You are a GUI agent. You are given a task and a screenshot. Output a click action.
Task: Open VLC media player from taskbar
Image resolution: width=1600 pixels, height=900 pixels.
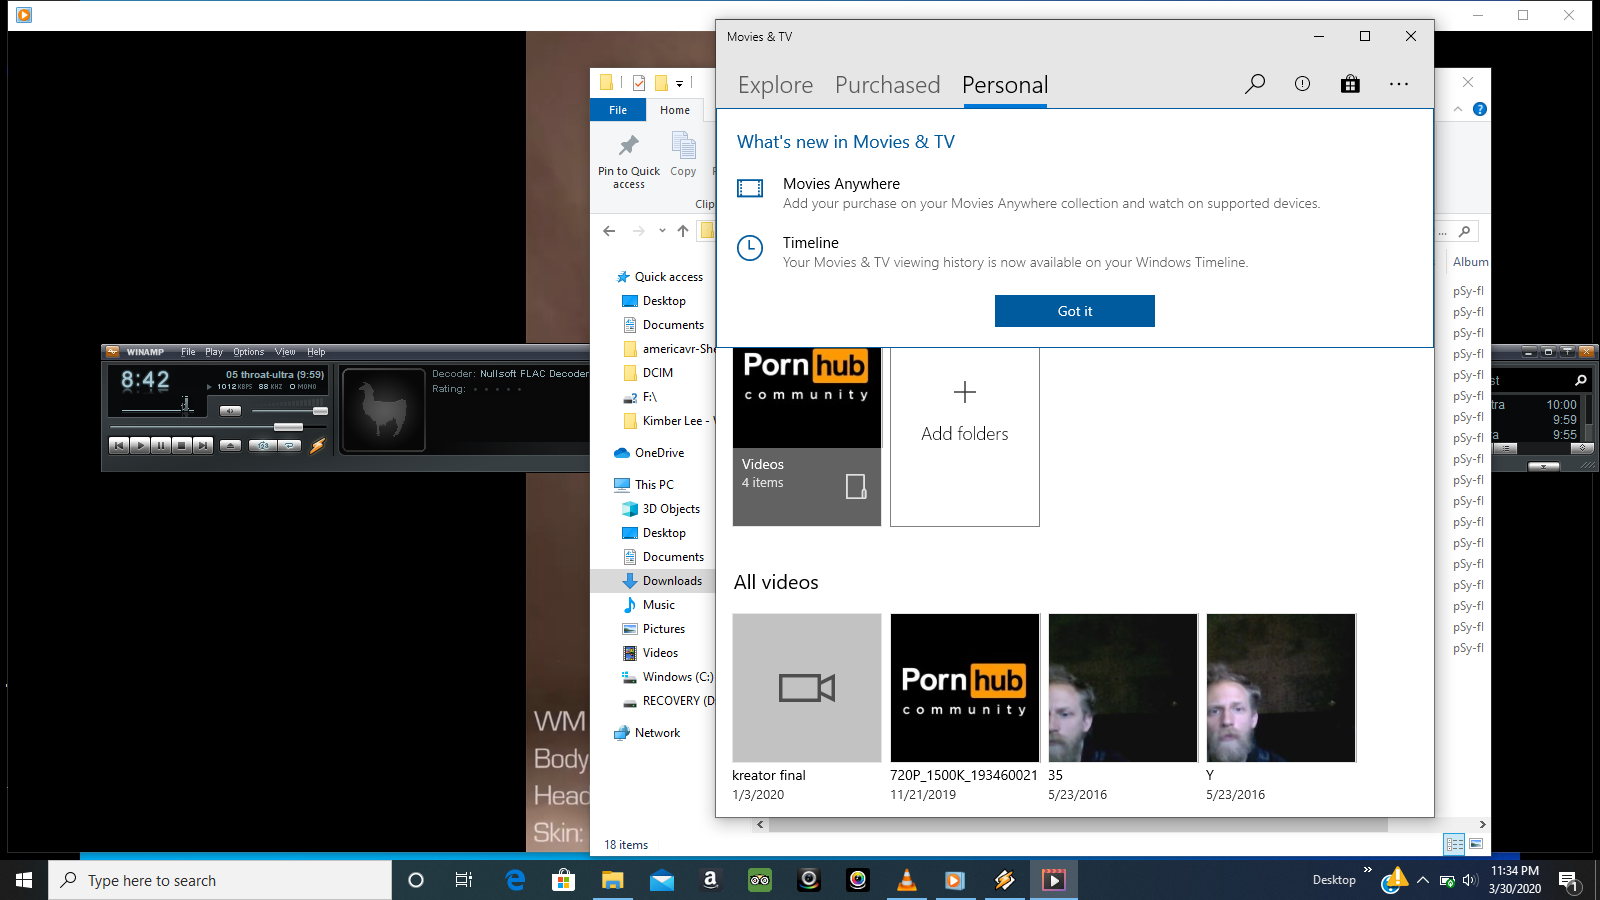click(907, 880)
